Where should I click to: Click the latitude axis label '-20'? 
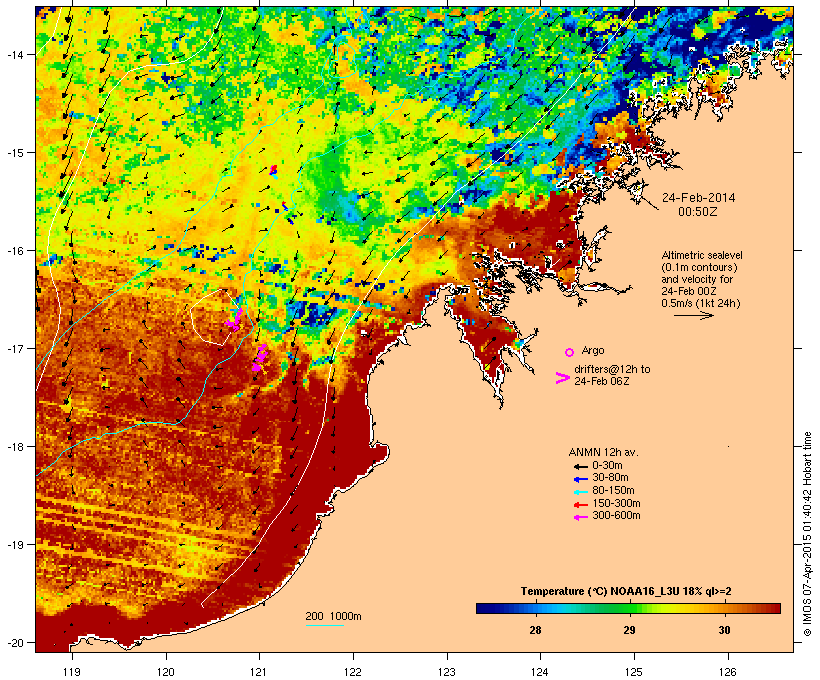tap(14, 643)
